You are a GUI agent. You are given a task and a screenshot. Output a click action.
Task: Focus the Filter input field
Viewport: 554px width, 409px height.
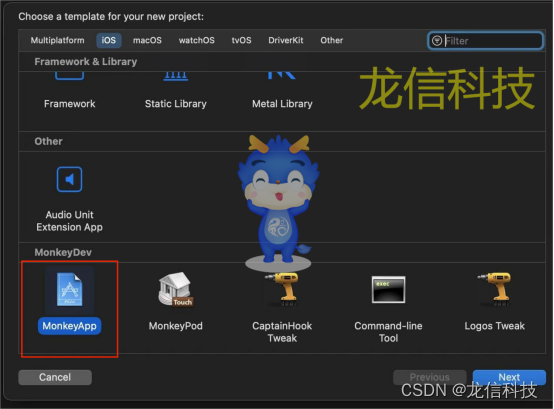[485, 41]
